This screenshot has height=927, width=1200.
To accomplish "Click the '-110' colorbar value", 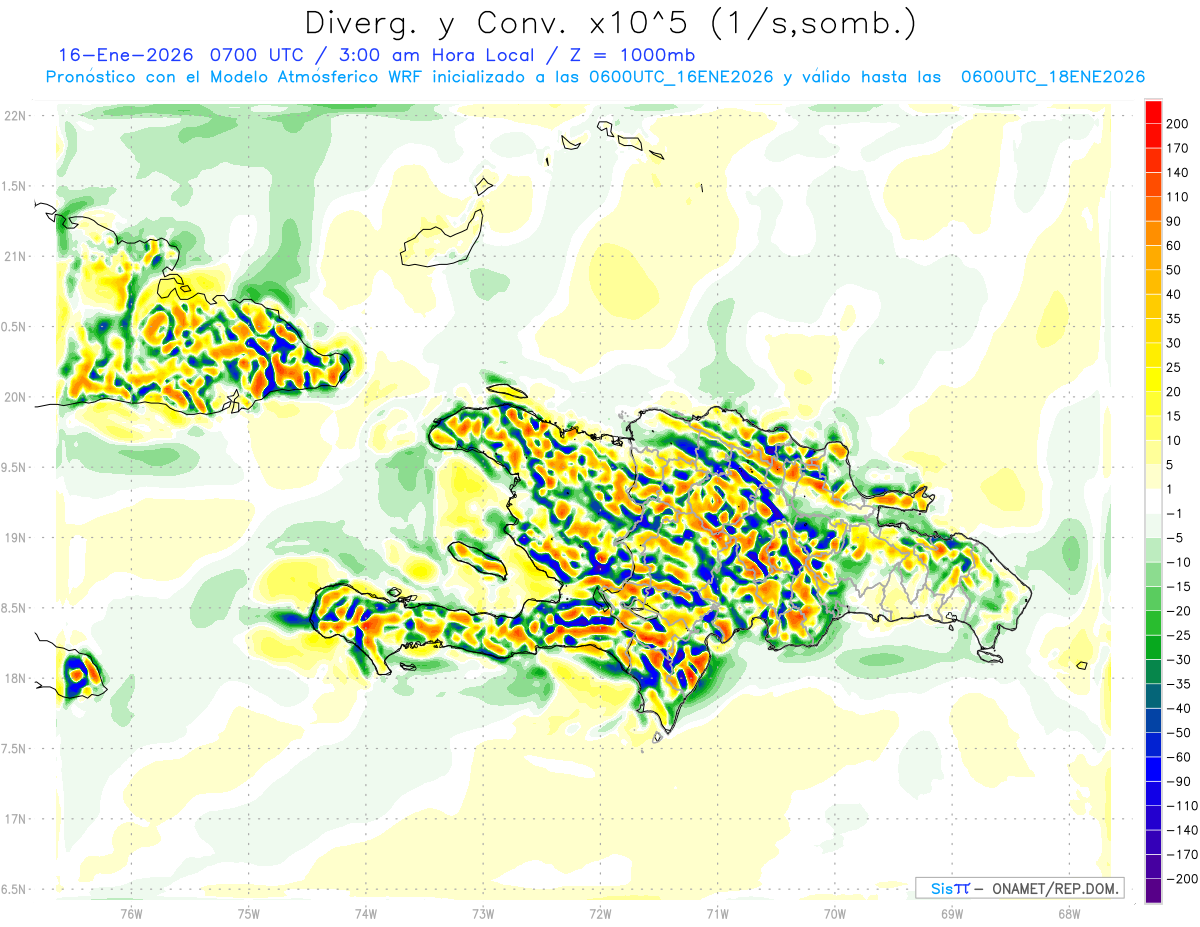I will [x=1183, y=806].
